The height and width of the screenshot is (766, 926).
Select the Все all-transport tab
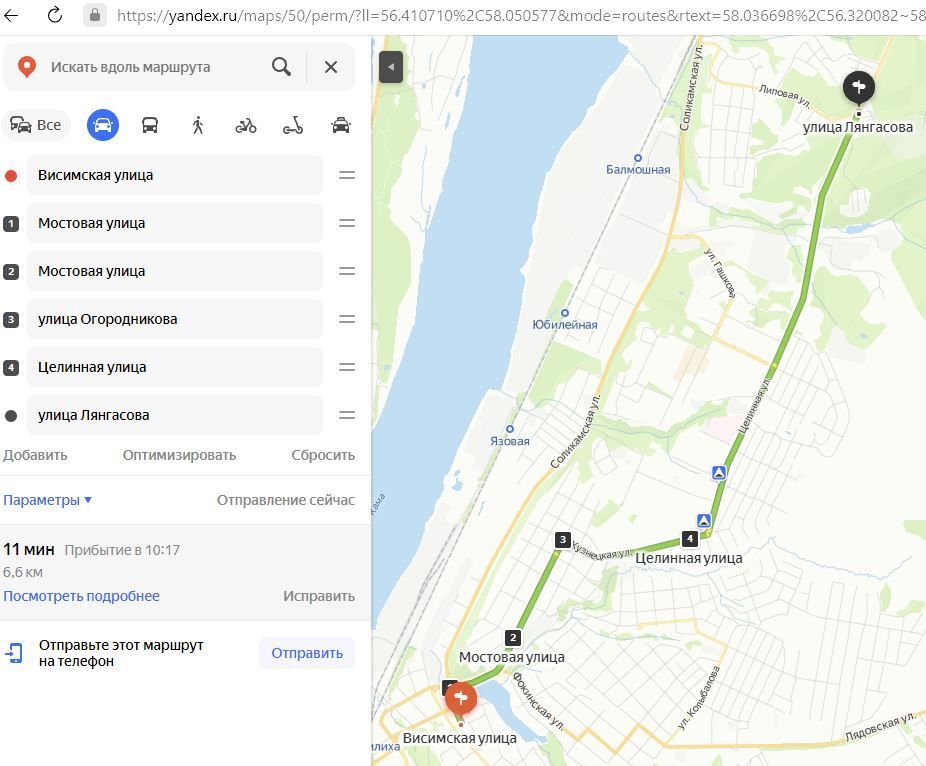(36, 125)
